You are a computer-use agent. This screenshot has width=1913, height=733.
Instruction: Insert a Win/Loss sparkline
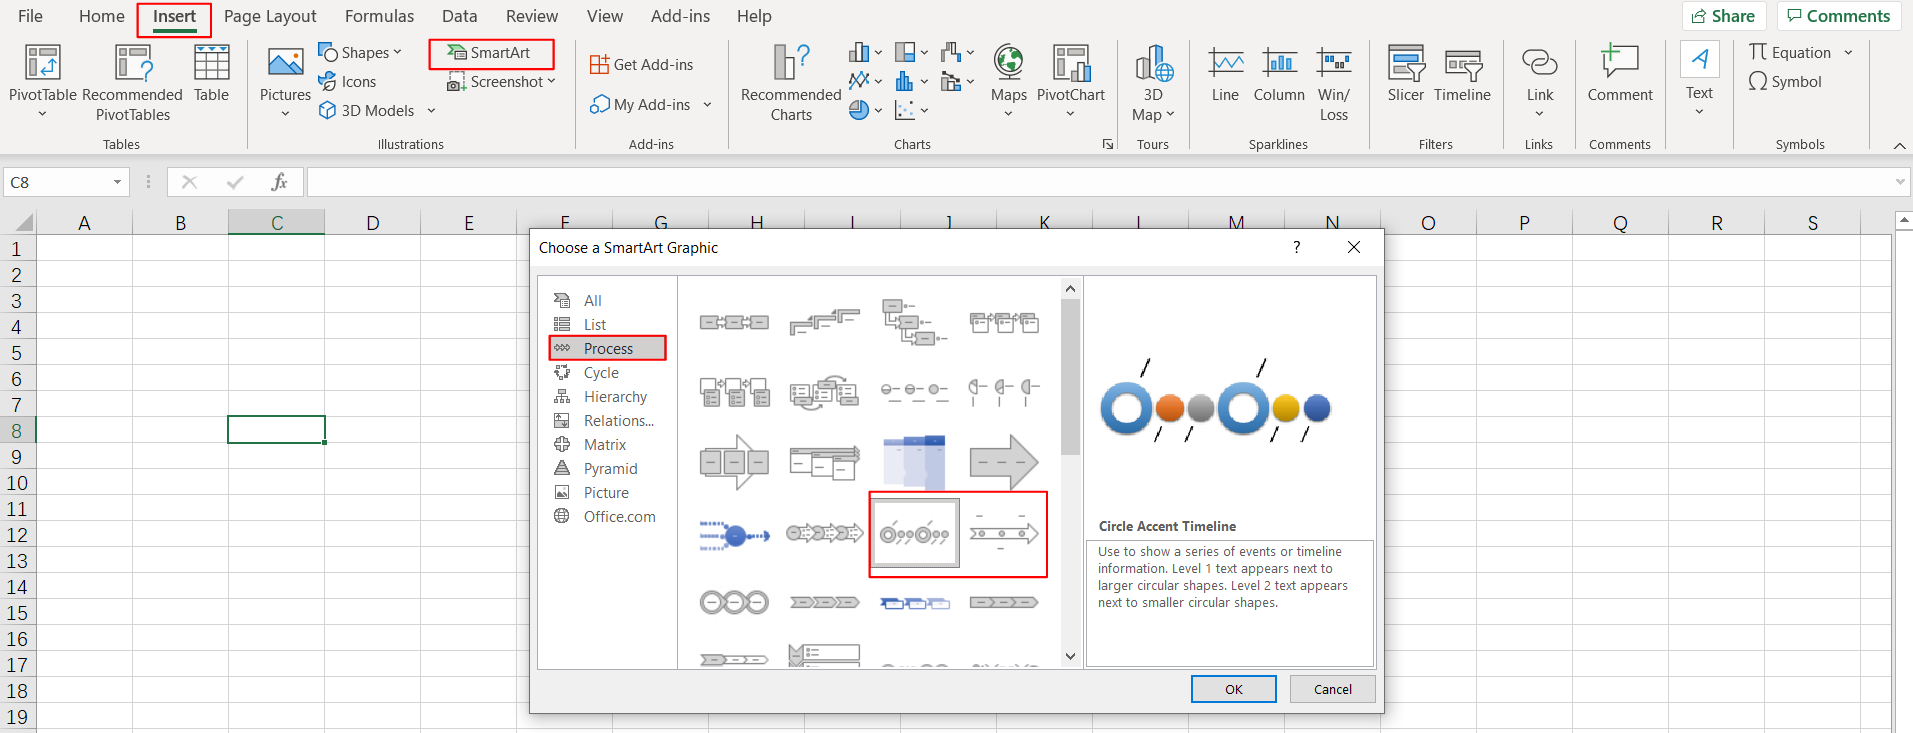1334,84
